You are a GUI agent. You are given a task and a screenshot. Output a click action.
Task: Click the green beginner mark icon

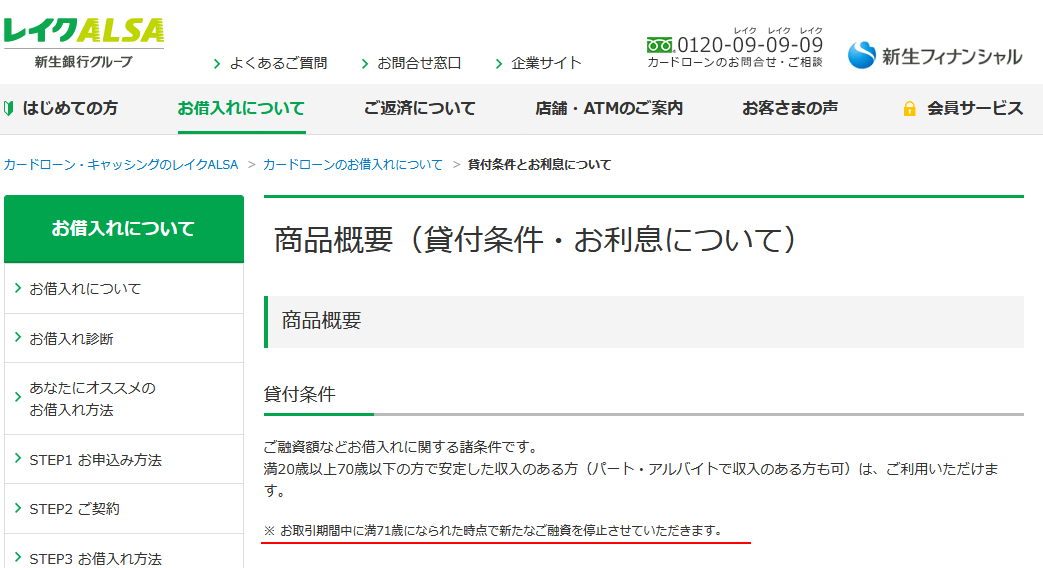click(9, 108)
